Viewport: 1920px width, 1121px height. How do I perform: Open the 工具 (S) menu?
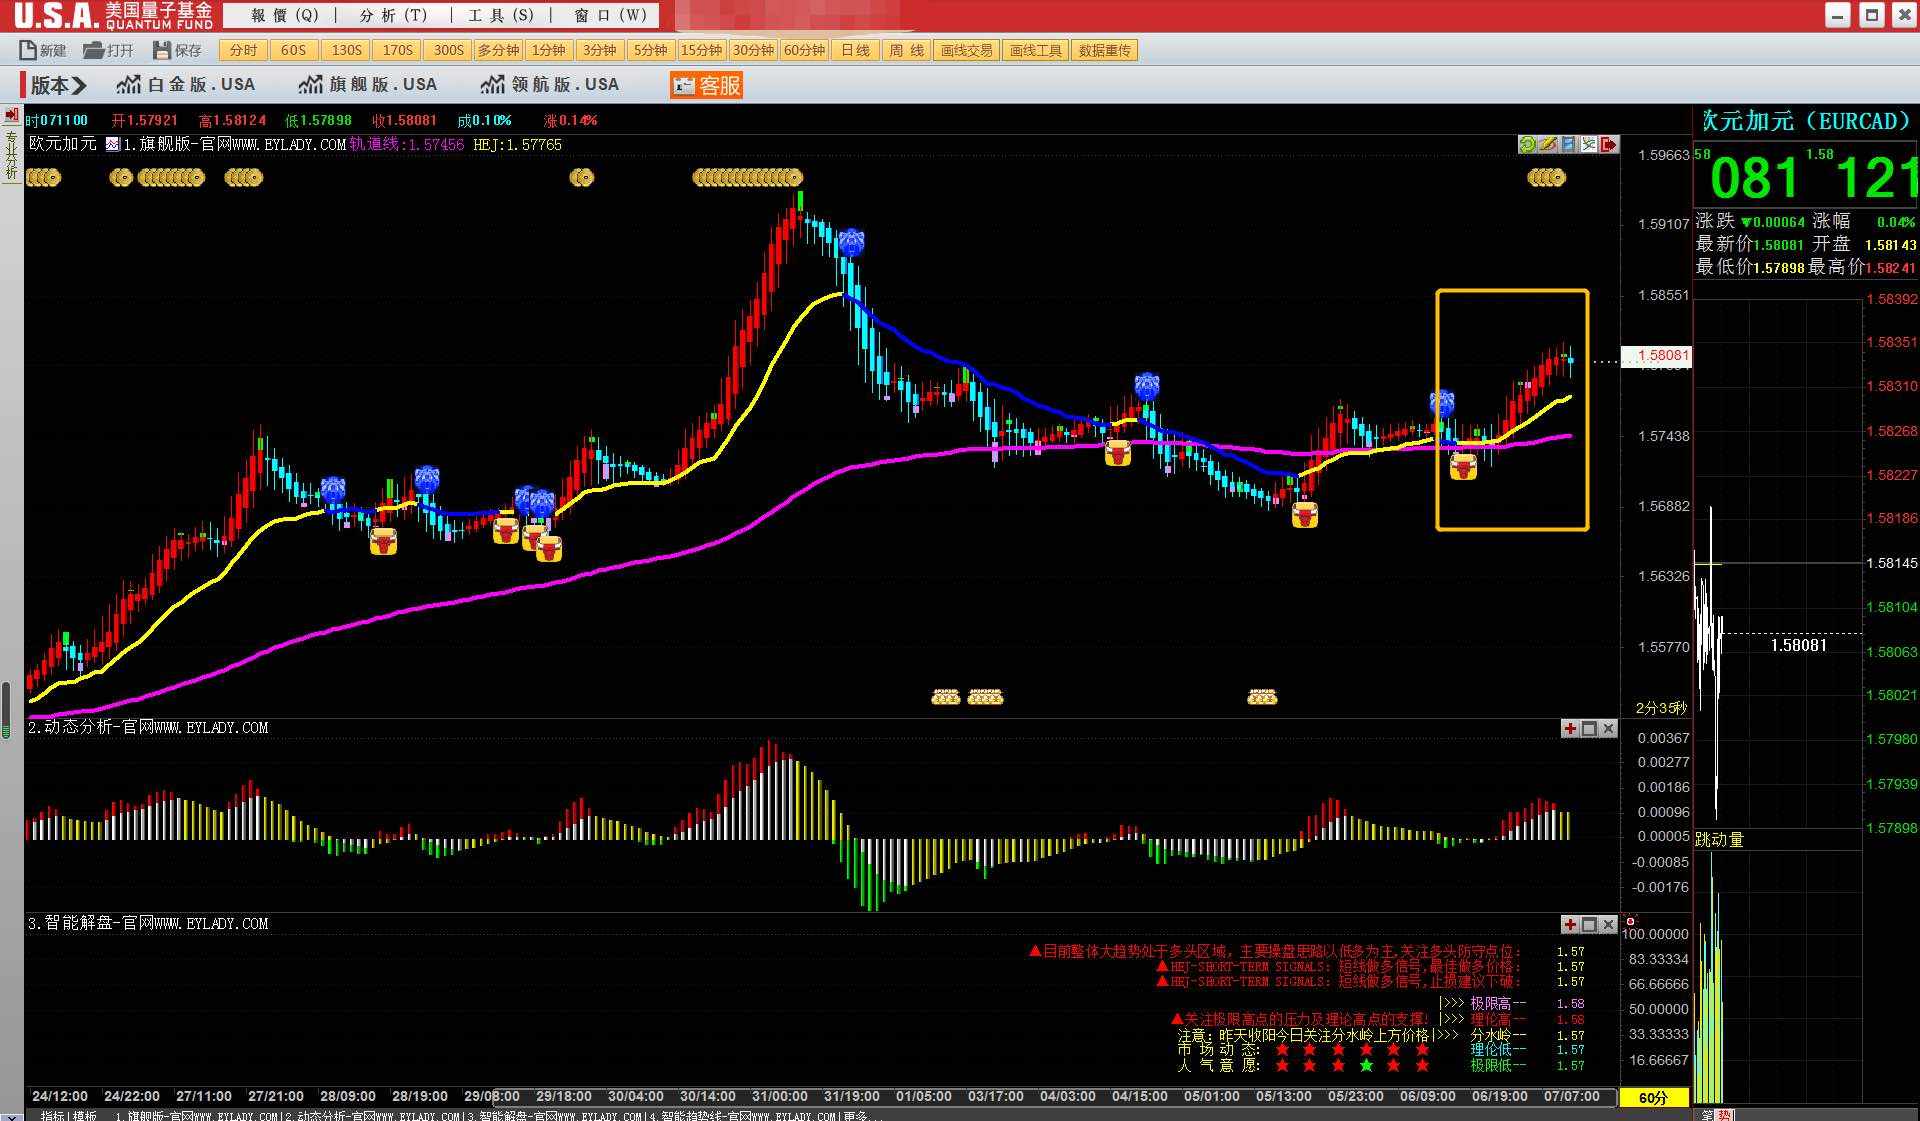501,15
